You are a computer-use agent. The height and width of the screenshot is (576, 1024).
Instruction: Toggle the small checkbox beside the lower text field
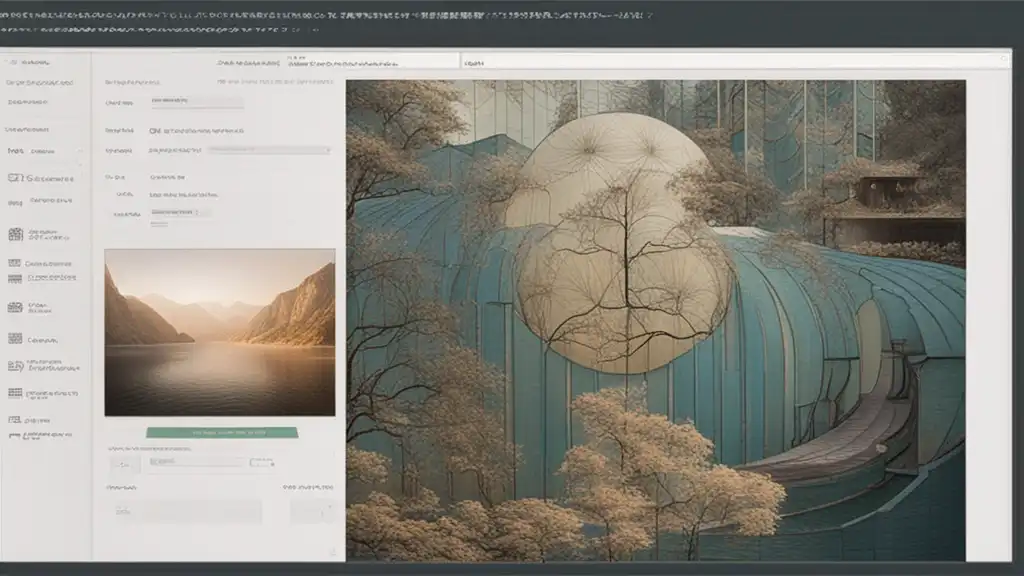(261, 462)
